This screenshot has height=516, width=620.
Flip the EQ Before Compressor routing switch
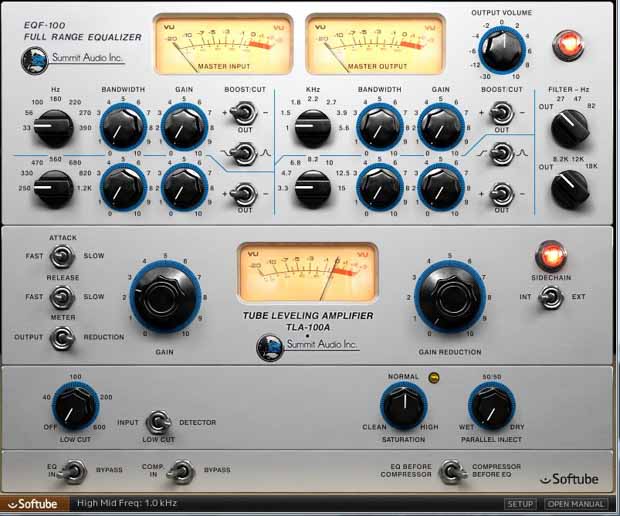[451, 469]
